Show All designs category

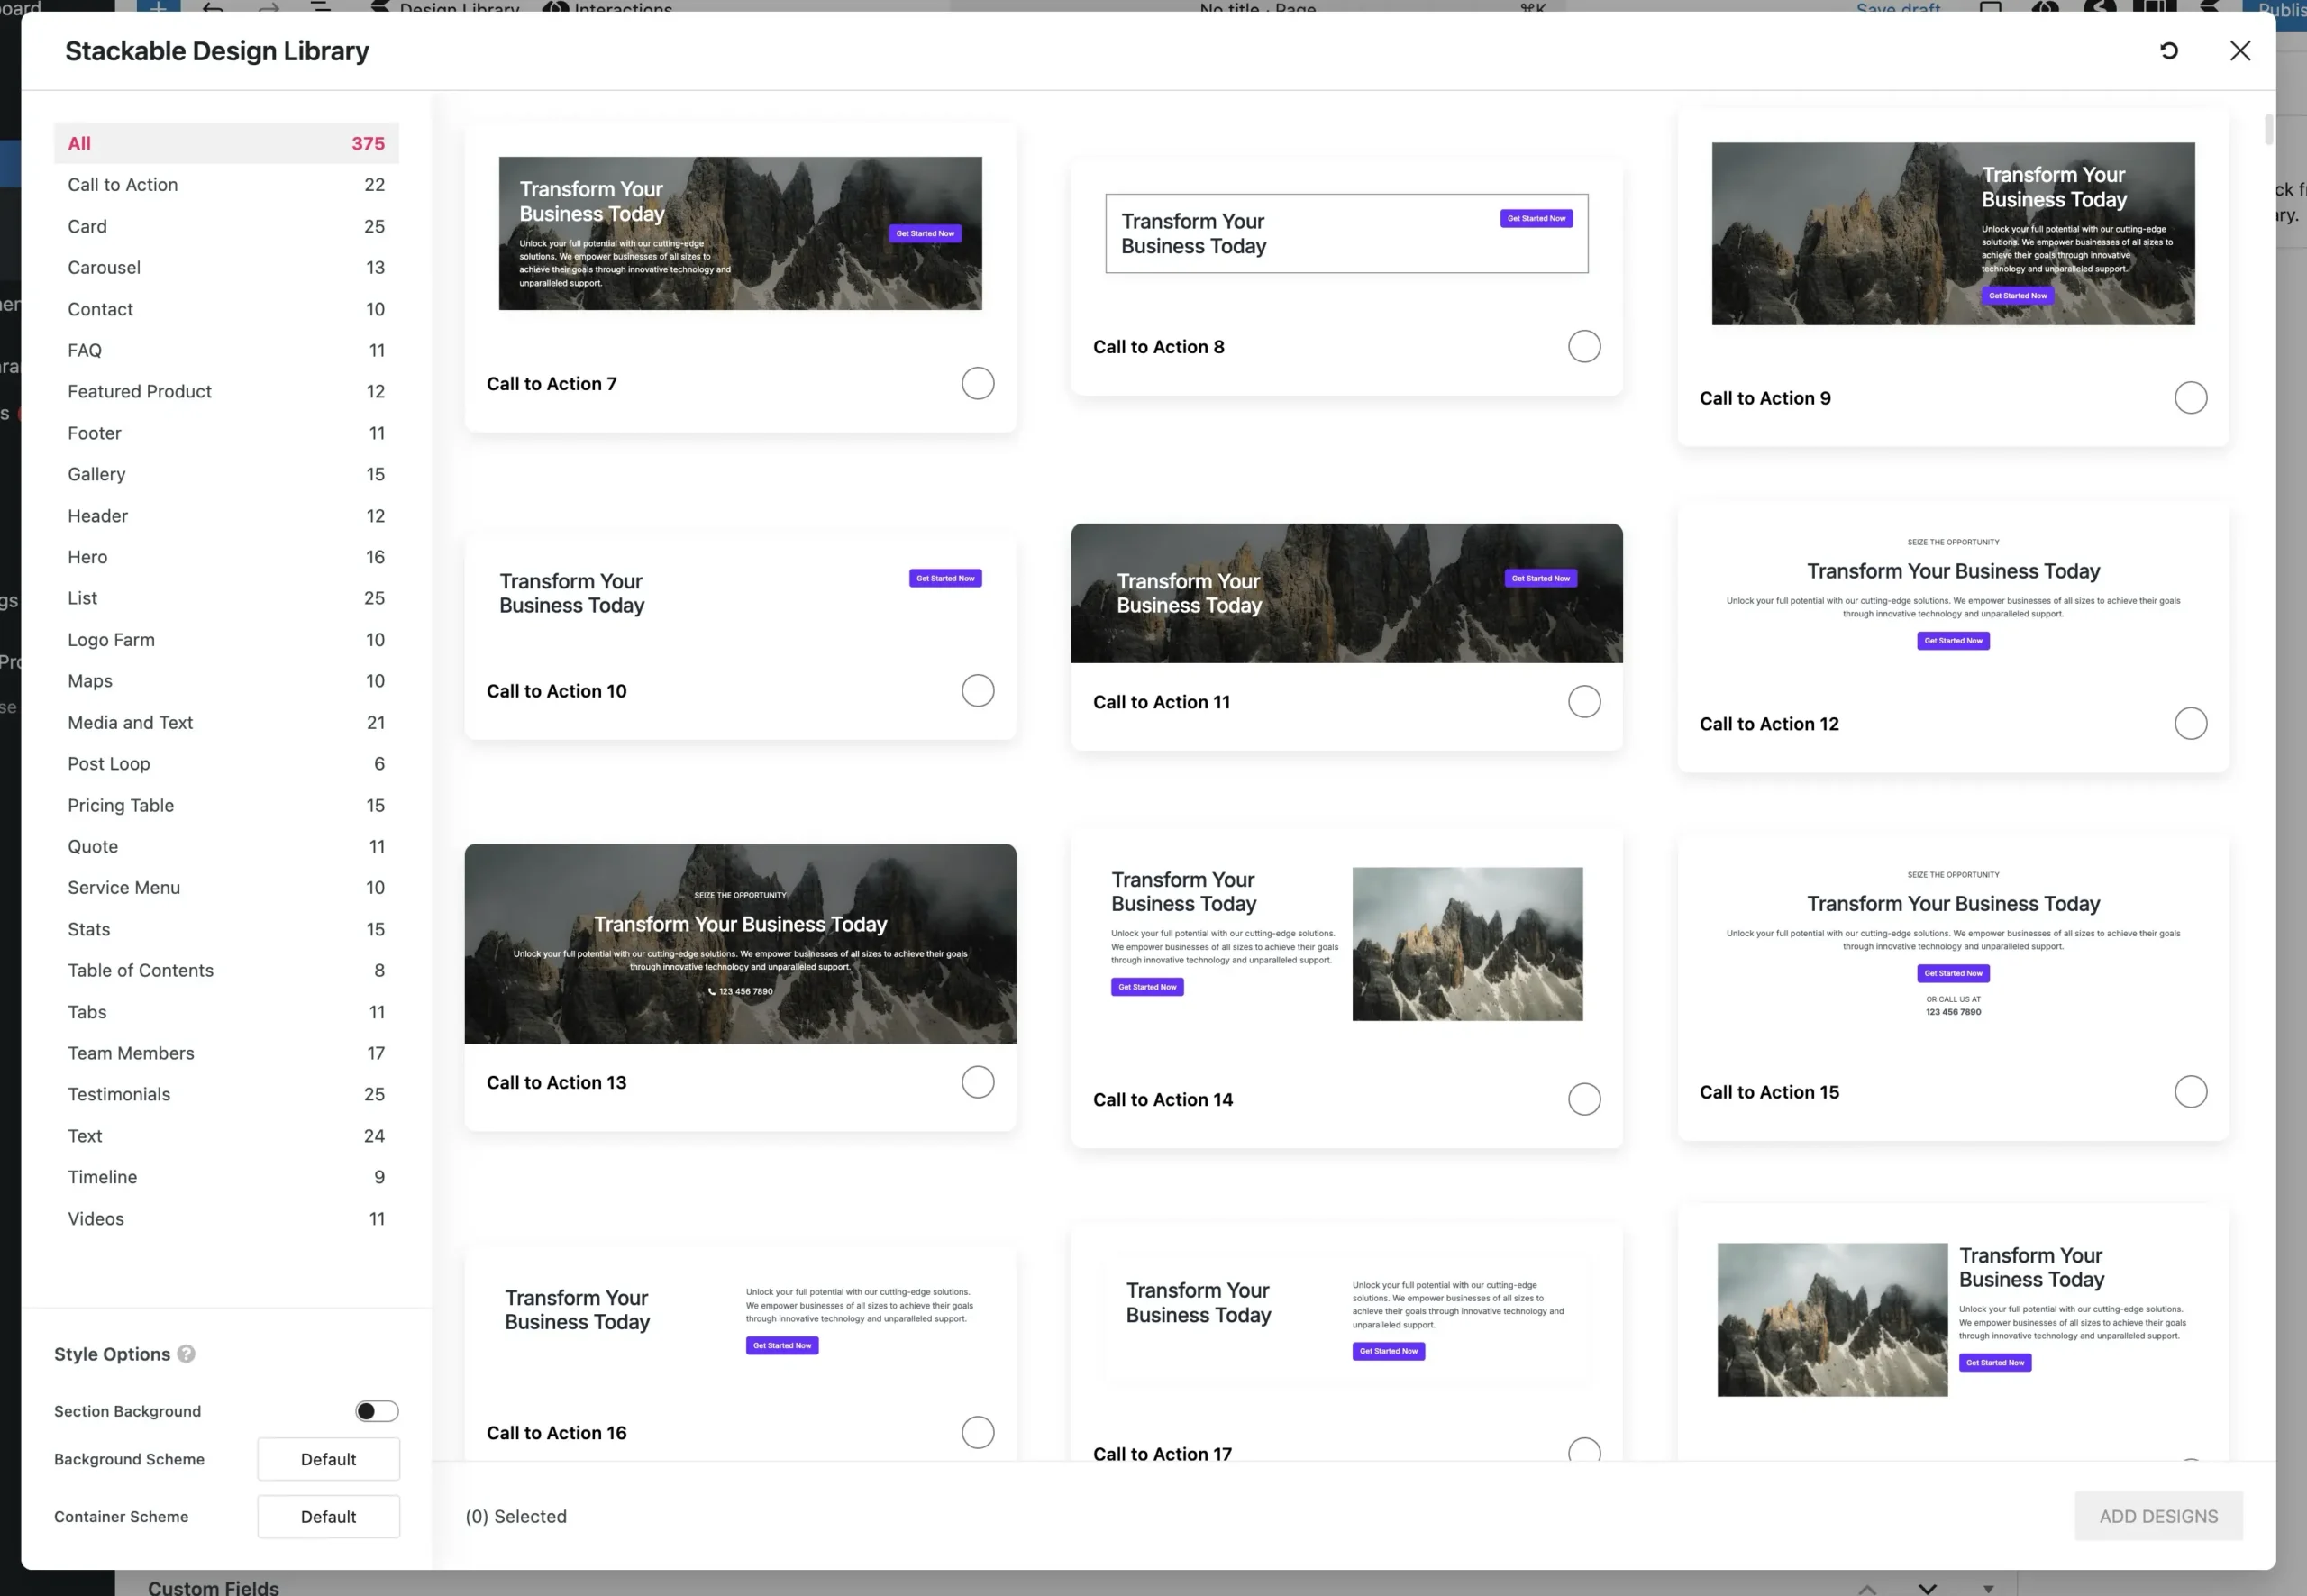pyautogui.click(x=226, y=143)
